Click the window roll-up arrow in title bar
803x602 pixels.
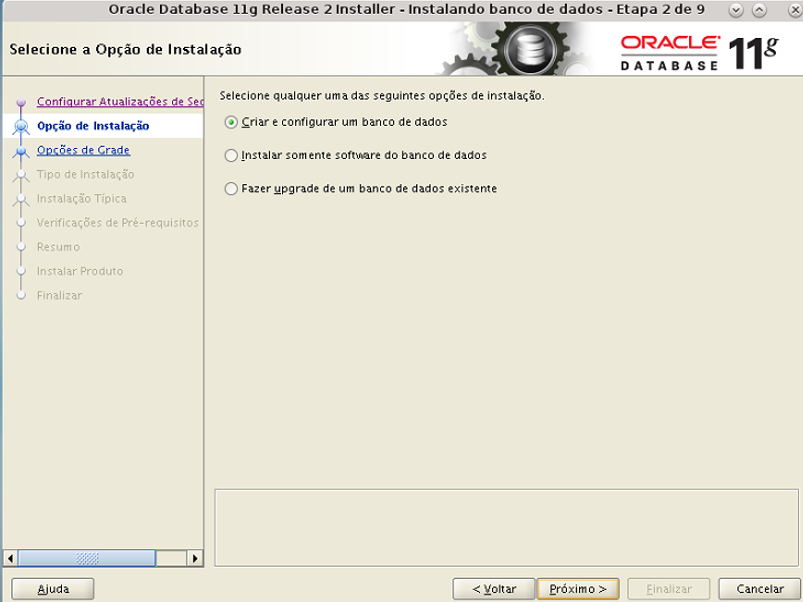(759, 10)
